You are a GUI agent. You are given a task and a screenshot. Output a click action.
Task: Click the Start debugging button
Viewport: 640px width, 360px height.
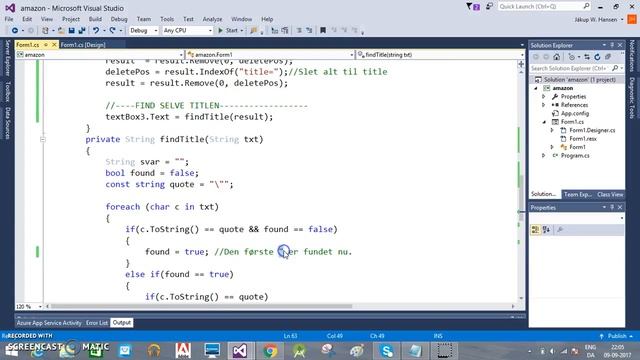[230, 31]
